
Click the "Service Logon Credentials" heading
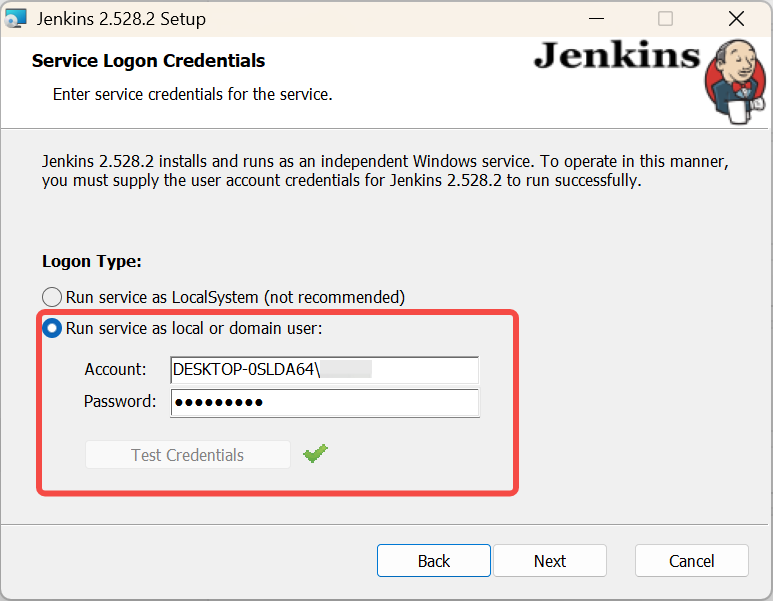[x=148, y=61]
